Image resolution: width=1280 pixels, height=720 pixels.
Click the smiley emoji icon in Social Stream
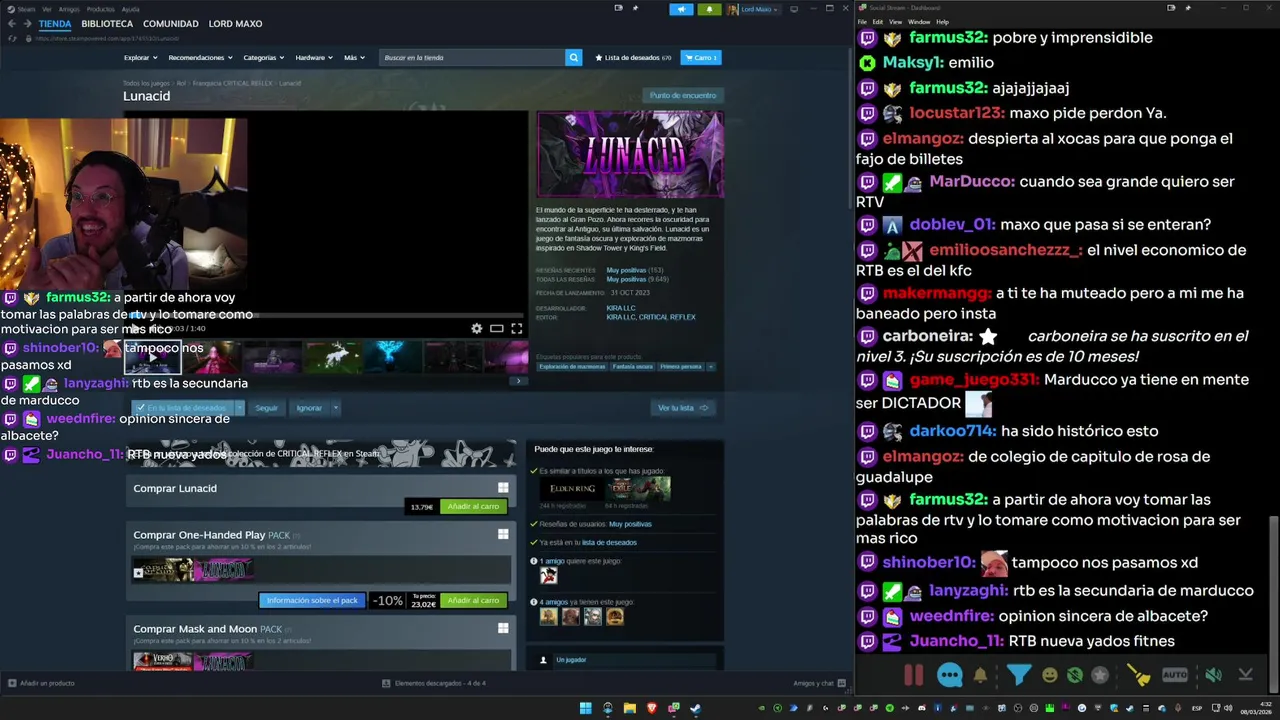pyautogui.click(x=1050, y=675)
